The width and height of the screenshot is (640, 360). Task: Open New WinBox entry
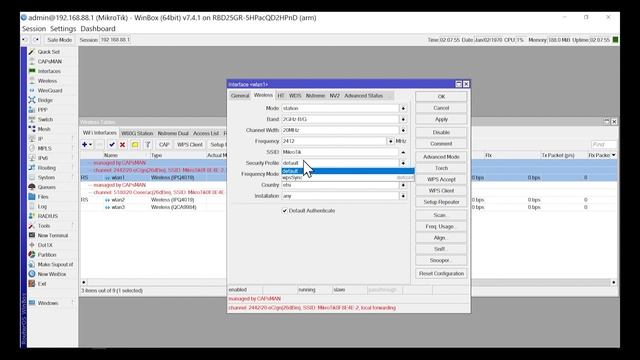51,274
